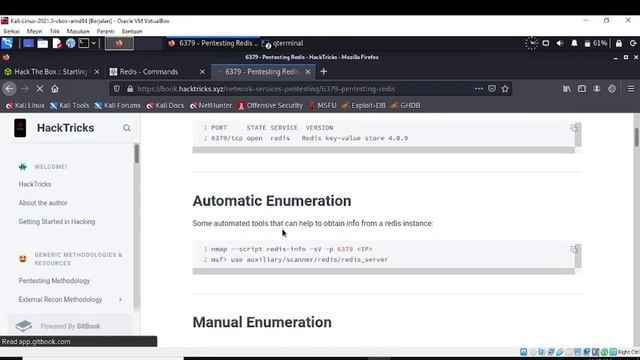Click the page vertical scrollbar

[636, 138]
